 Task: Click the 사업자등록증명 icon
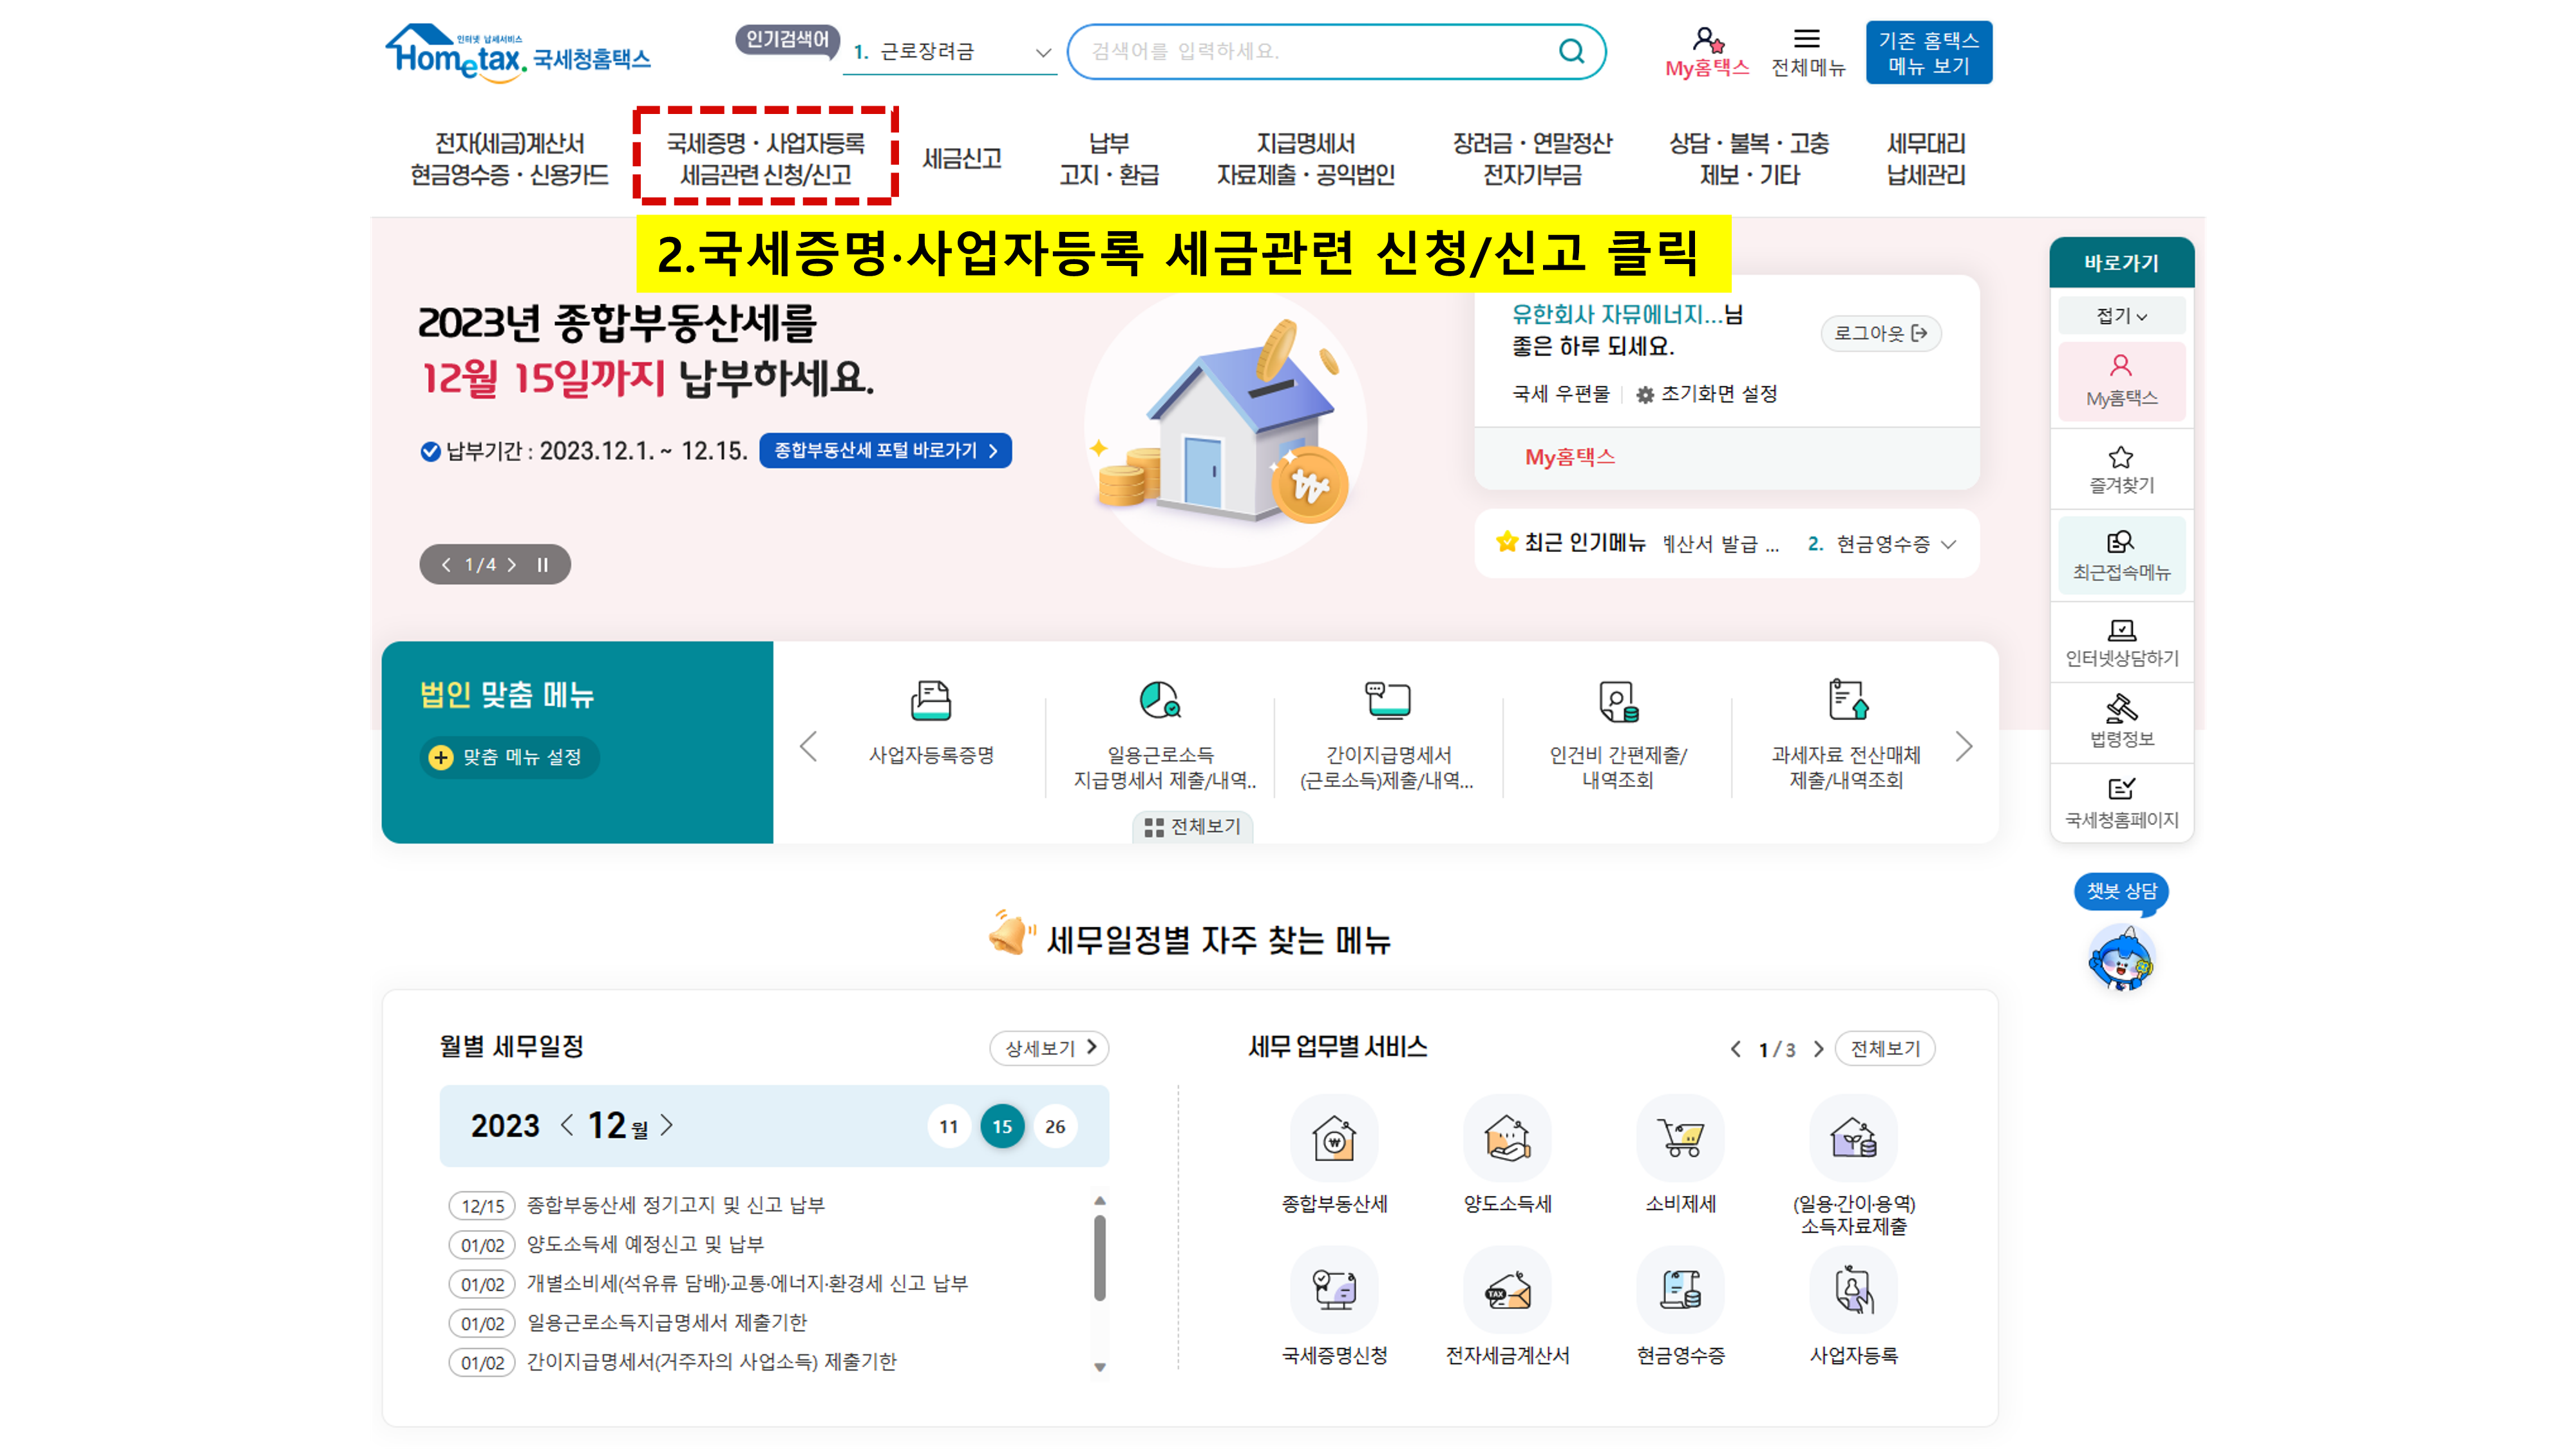930,701
